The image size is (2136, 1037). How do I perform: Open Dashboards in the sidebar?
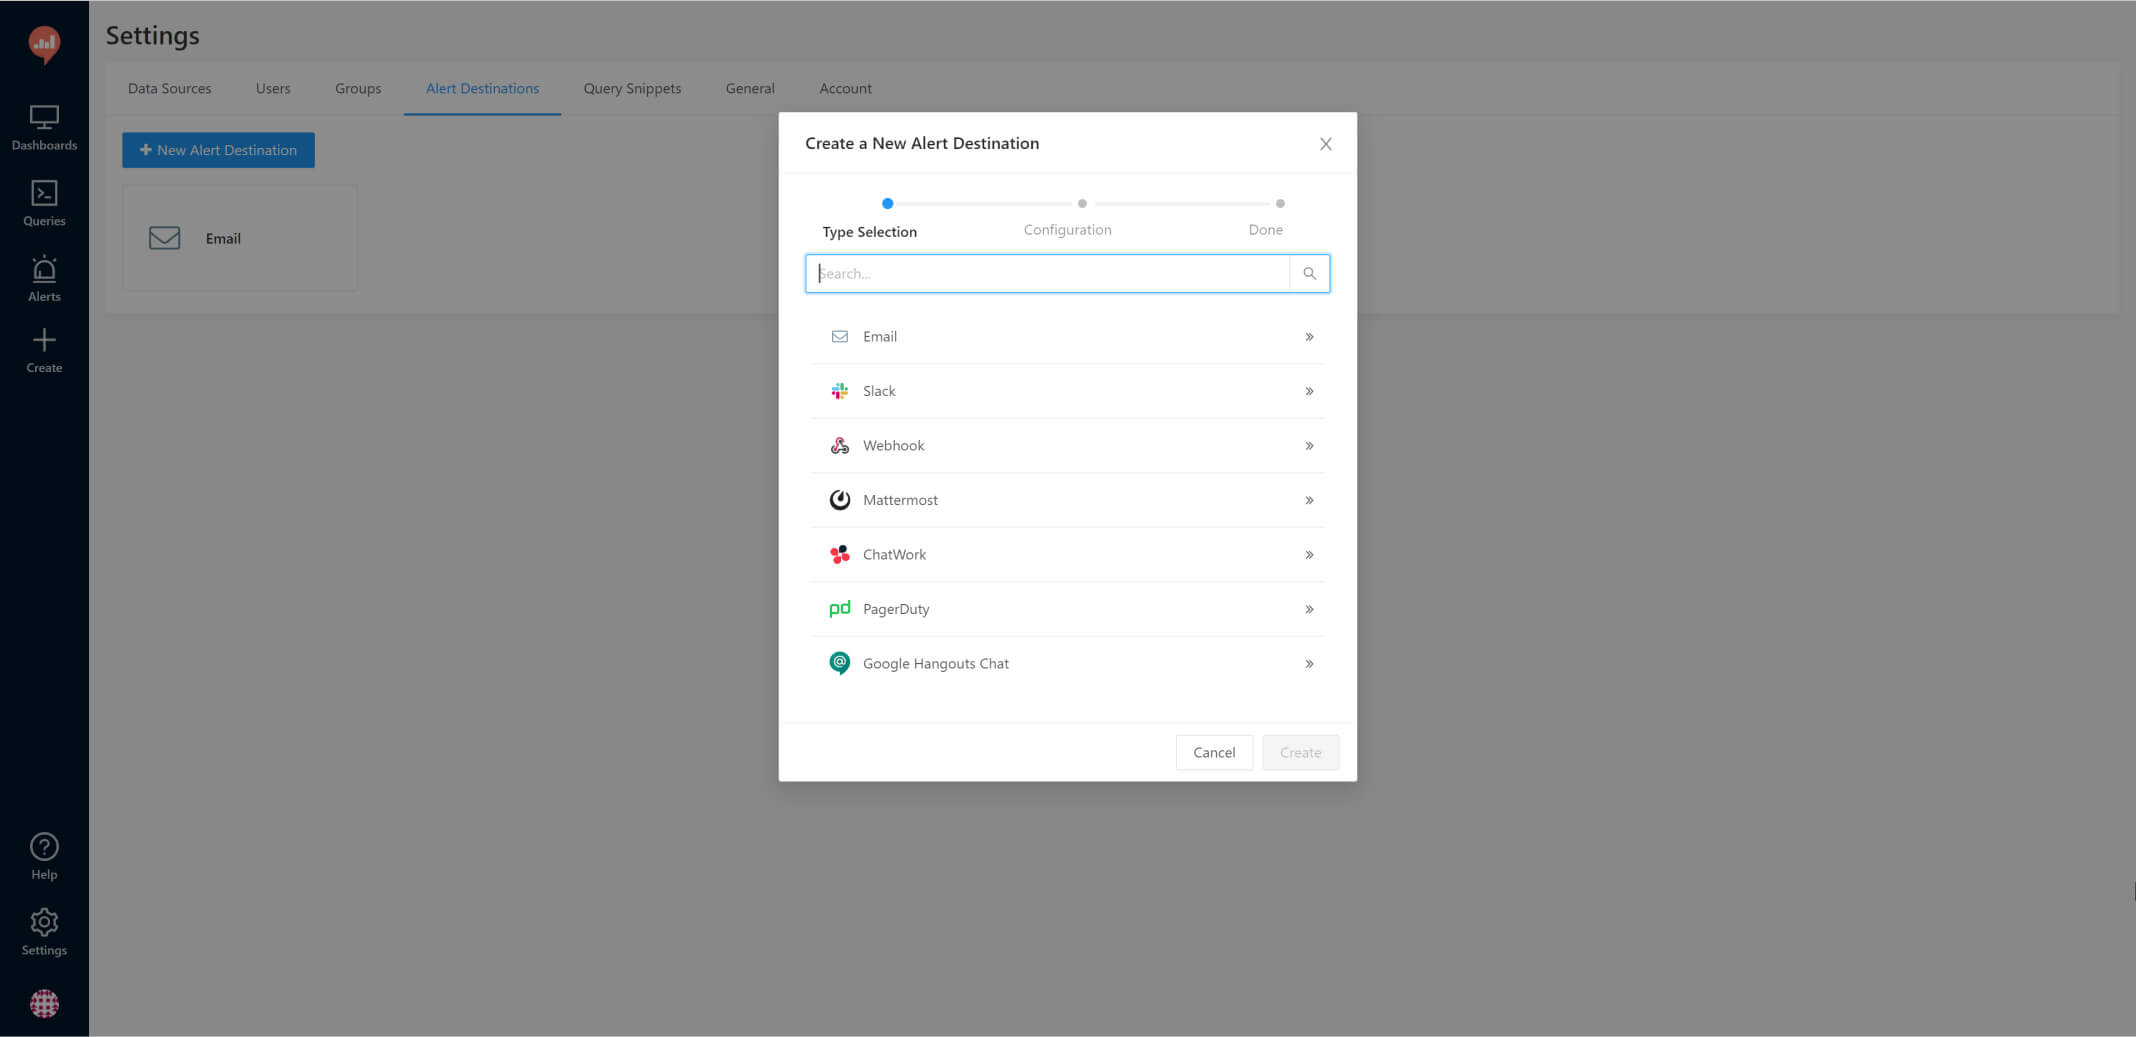coord(44,128)
